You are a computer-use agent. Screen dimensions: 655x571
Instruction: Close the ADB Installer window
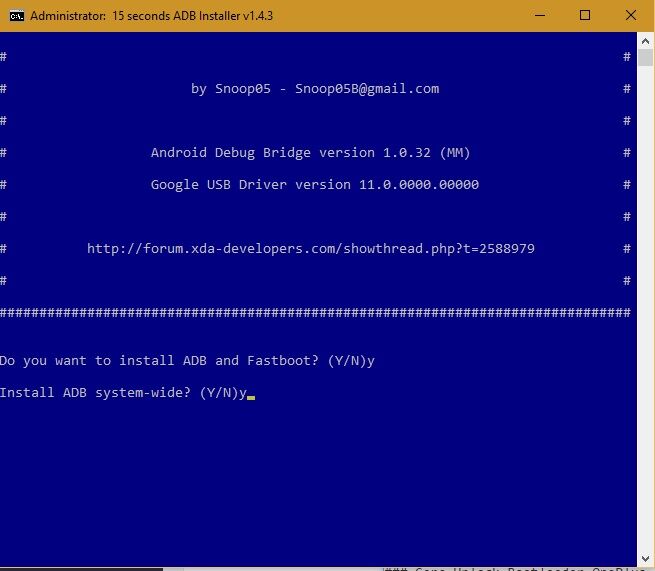click(631, 15)
